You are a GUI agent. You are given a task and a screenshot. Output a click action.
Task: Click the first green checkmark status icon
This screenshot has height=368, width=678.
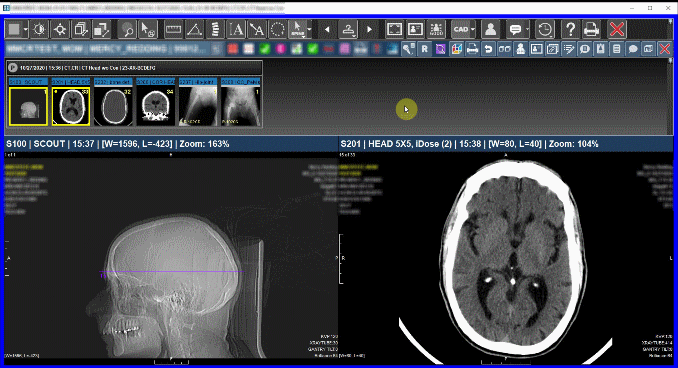click(x=265, y=49)
